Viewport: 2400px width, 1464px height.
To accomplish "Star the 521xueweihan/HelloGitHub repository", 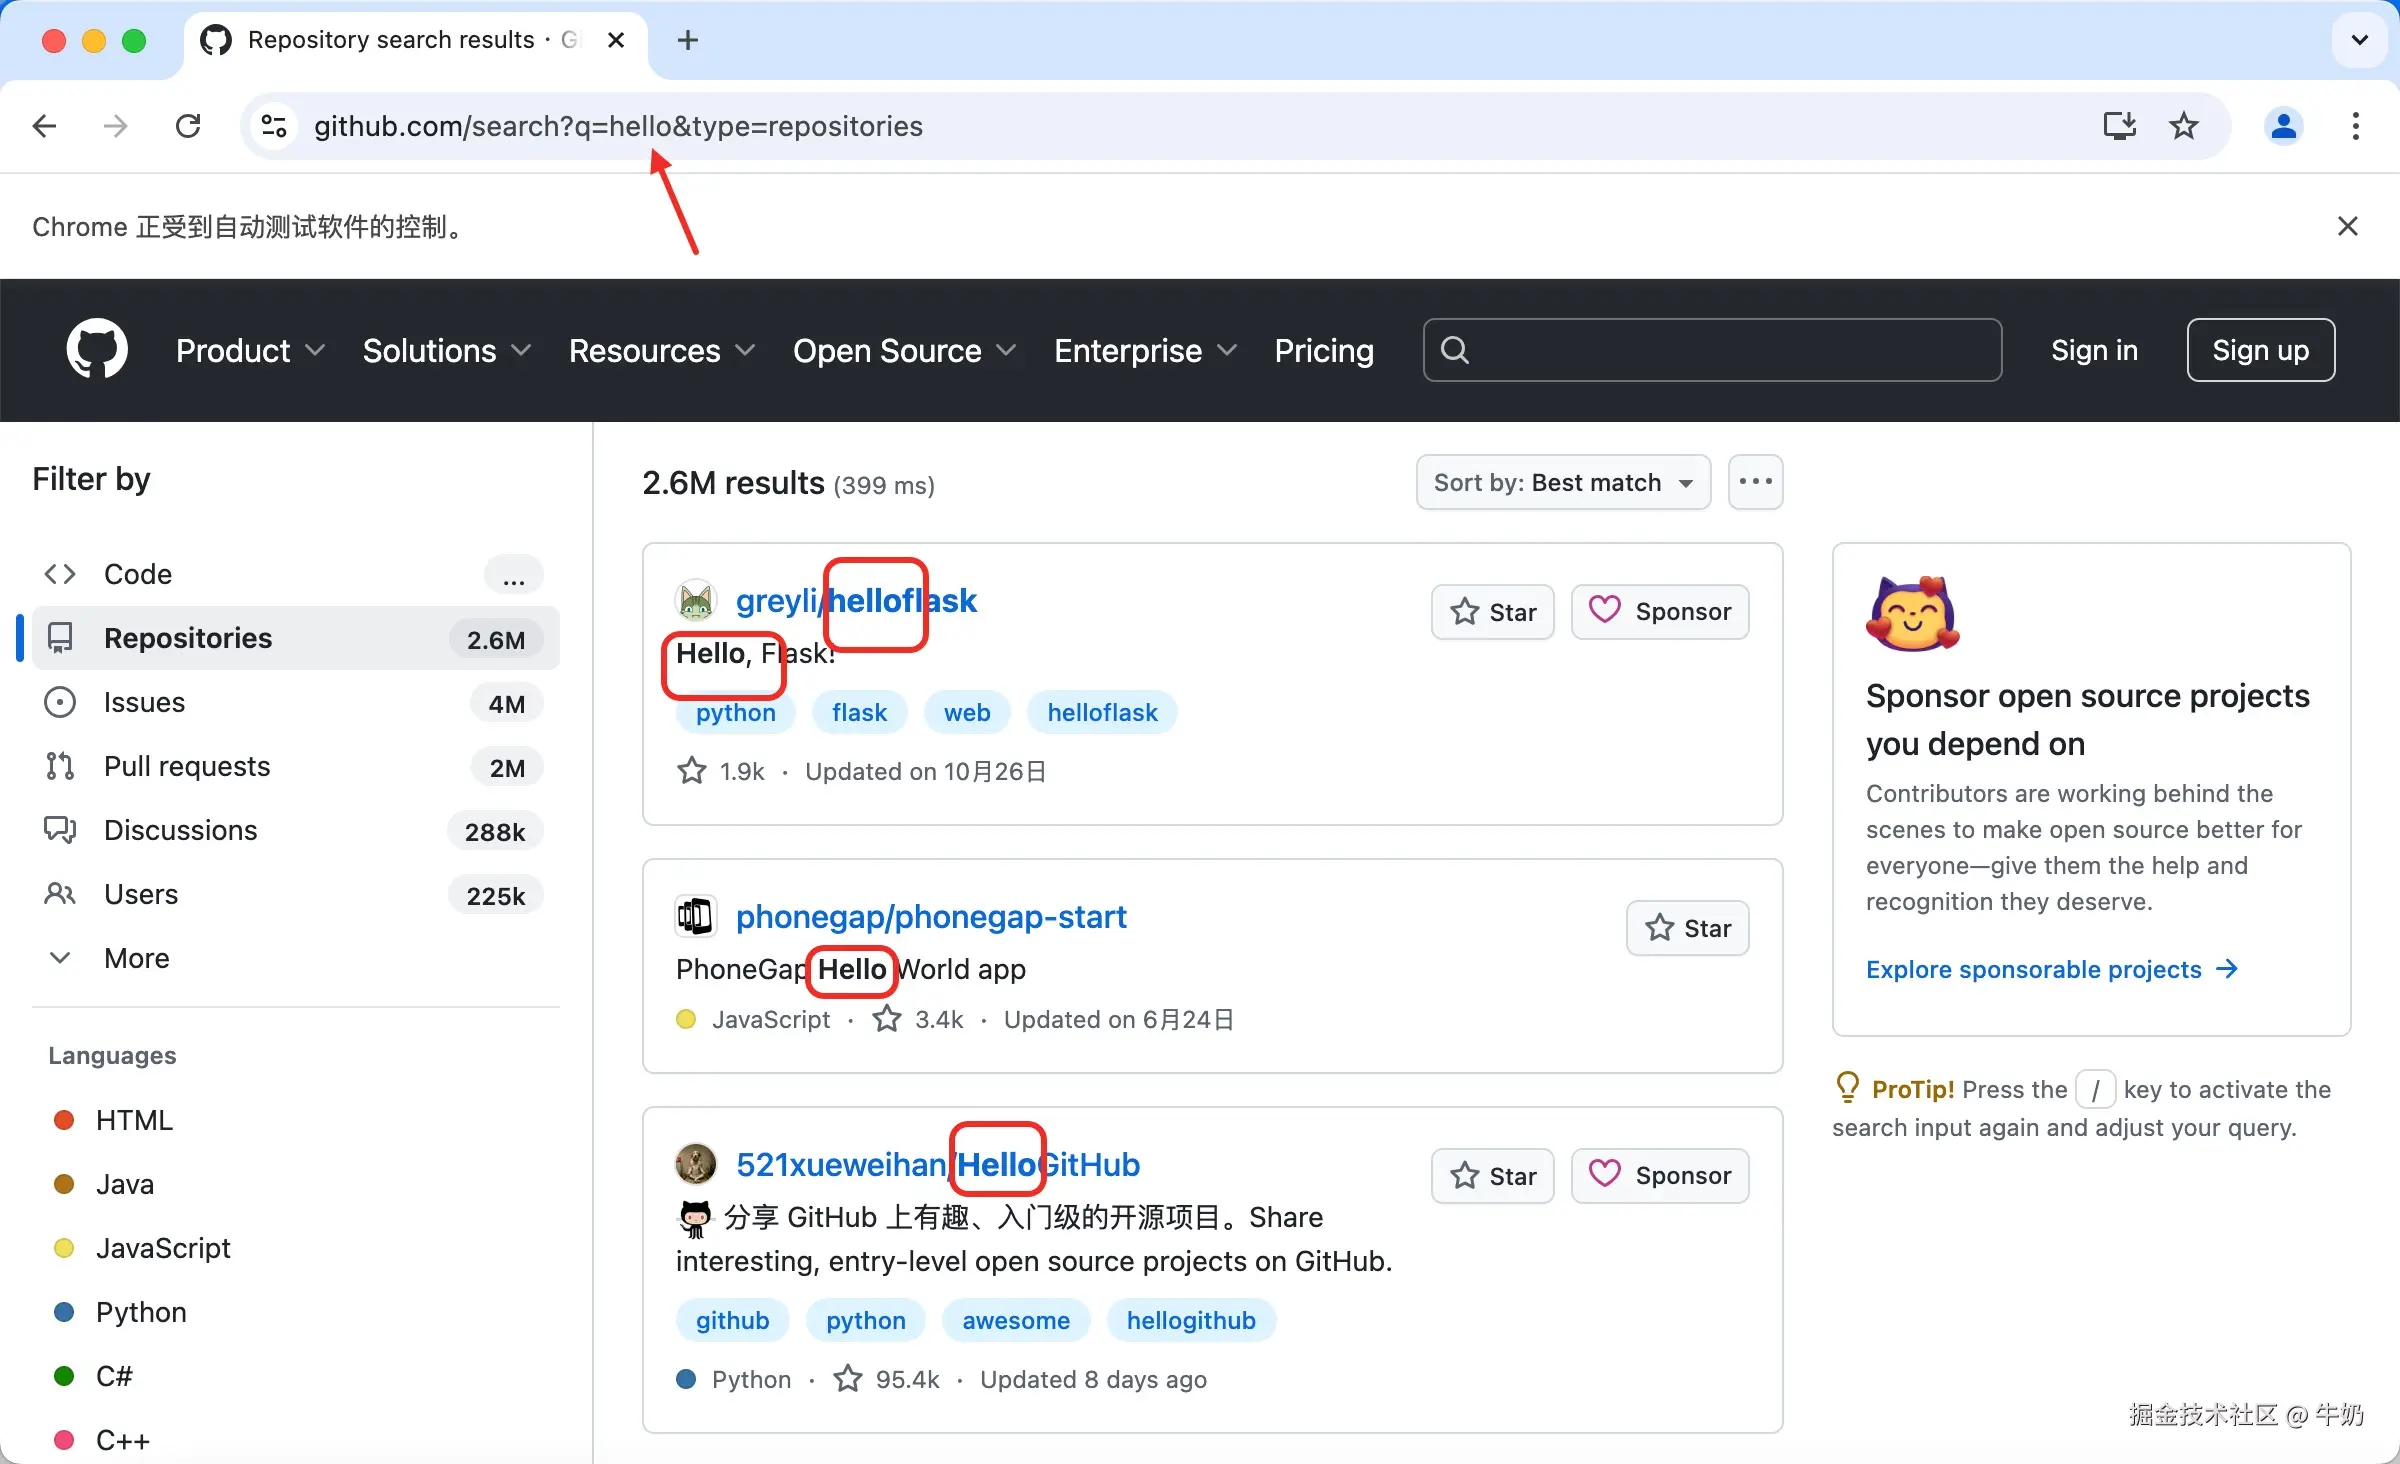I will point(1492,1176).
